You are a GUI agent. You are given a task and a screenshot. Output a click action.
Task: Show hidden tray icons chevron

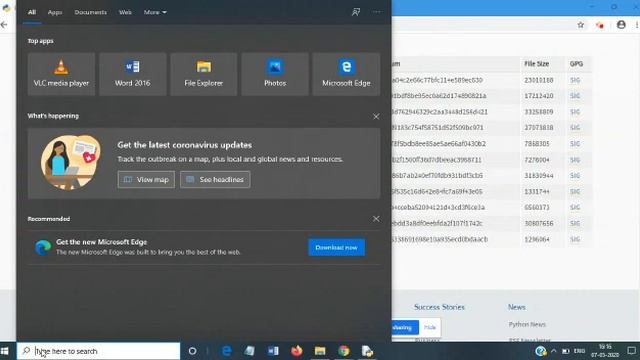click(x=553, y=351)
